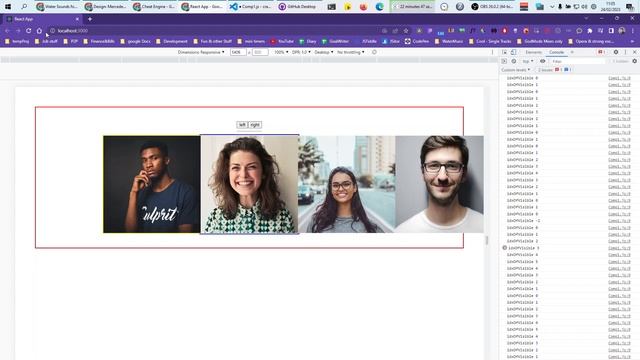Viewport: 640px width, 360px height.
Task: Open Windows taskbar search
Action: click(24, 7)
